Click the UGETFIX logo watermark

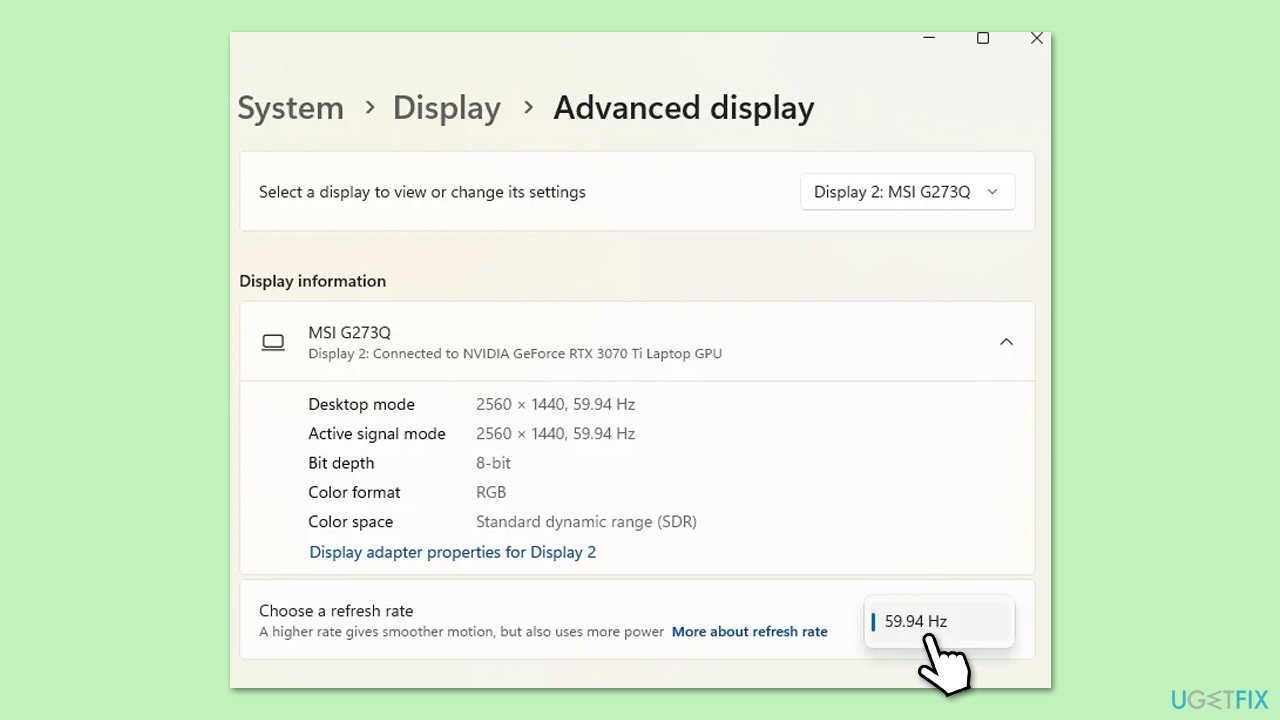pos(1216,698)
